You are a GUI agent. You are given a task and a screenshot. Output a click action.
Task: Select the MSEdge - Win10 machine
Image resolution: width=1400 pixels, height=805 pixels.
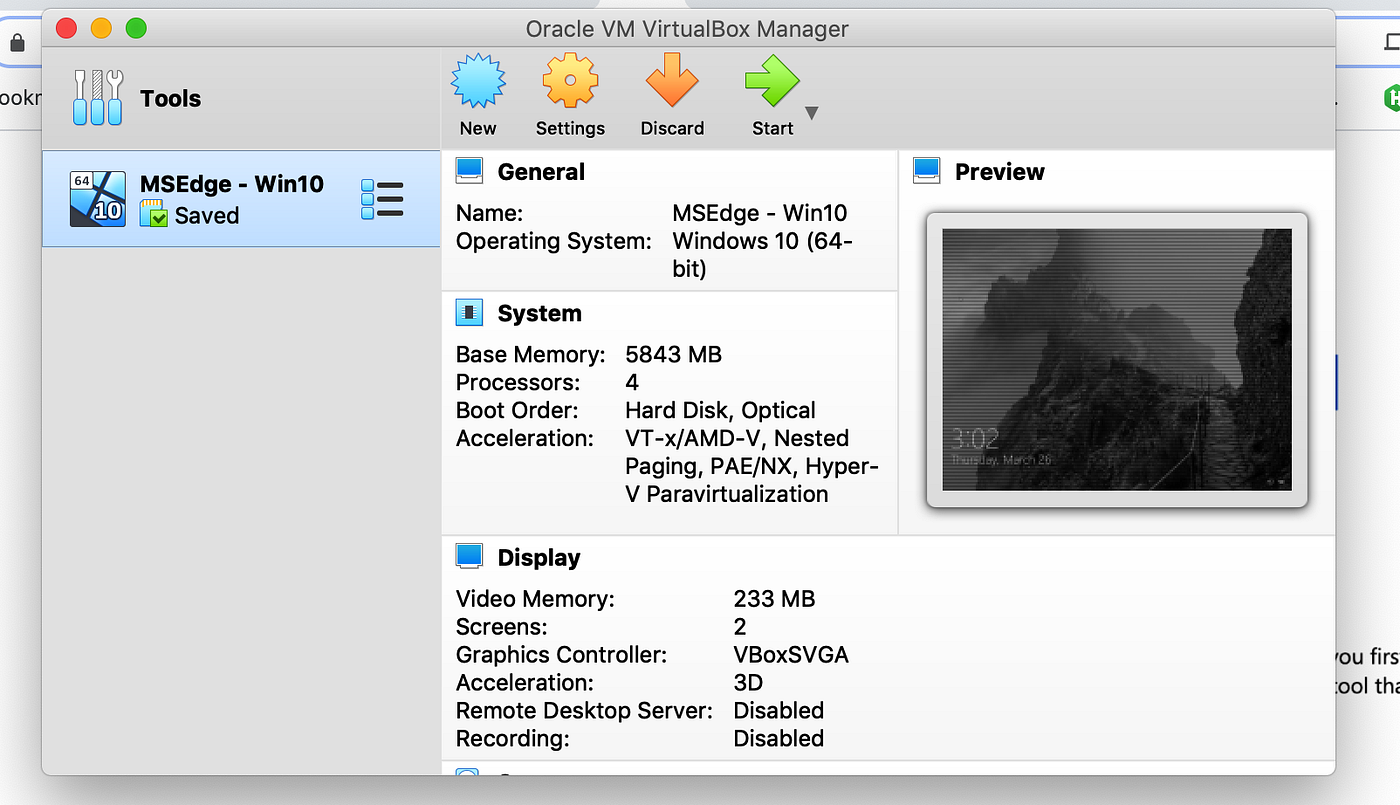pyautogui.click(x=240, y=198)
